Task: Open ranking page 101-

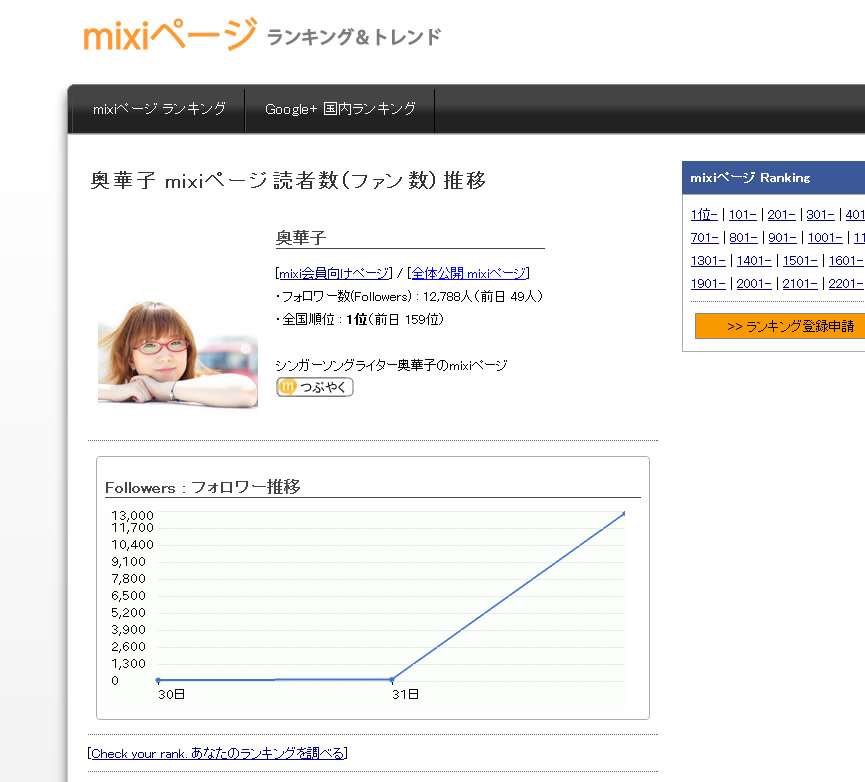Action: [x=743, y=215]
